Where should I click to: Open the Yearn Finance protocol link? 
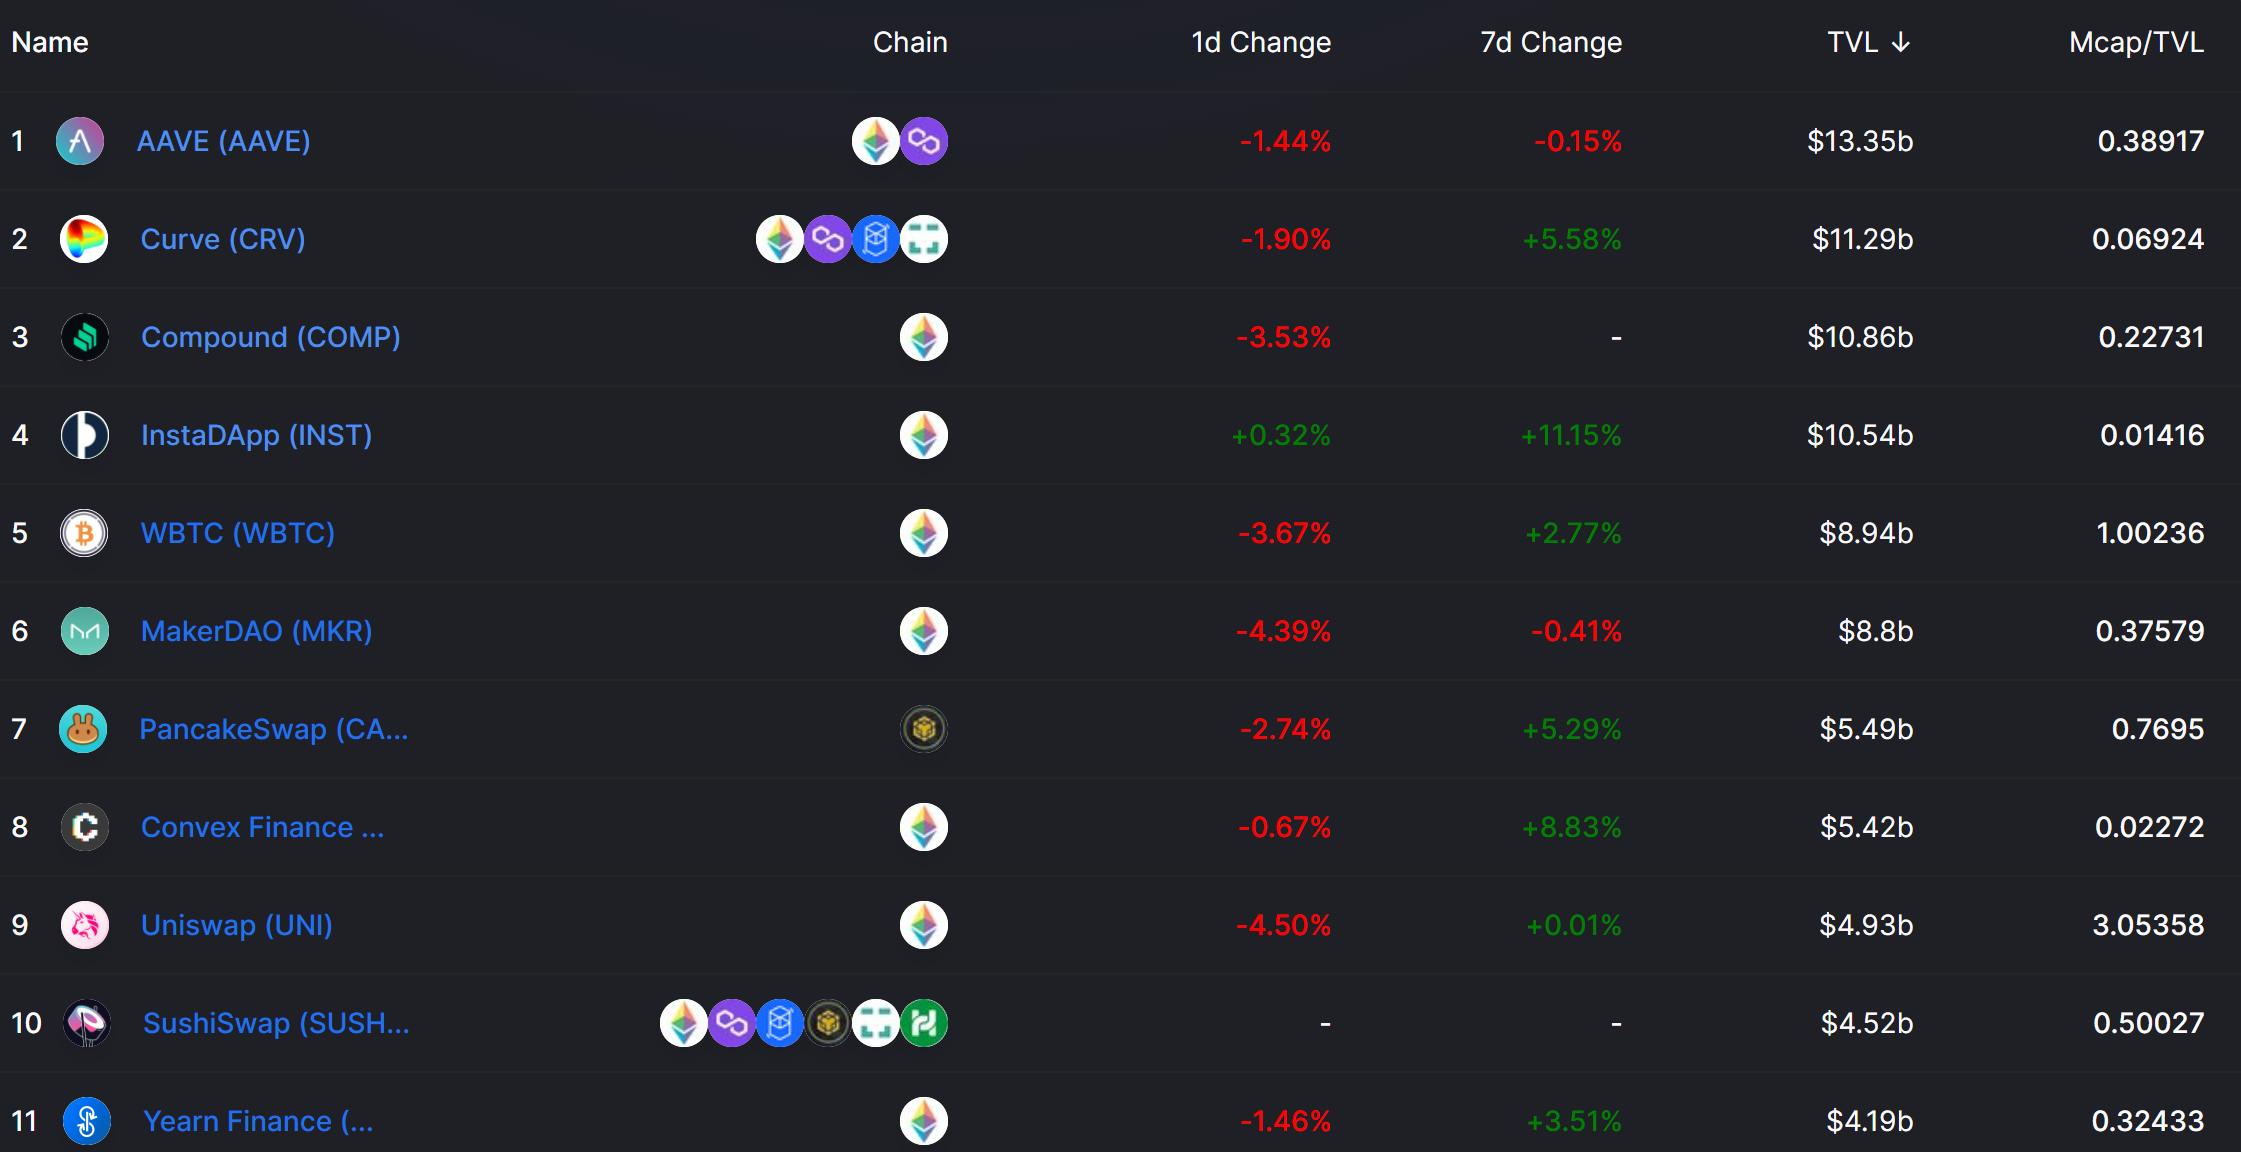[258, 1121]
